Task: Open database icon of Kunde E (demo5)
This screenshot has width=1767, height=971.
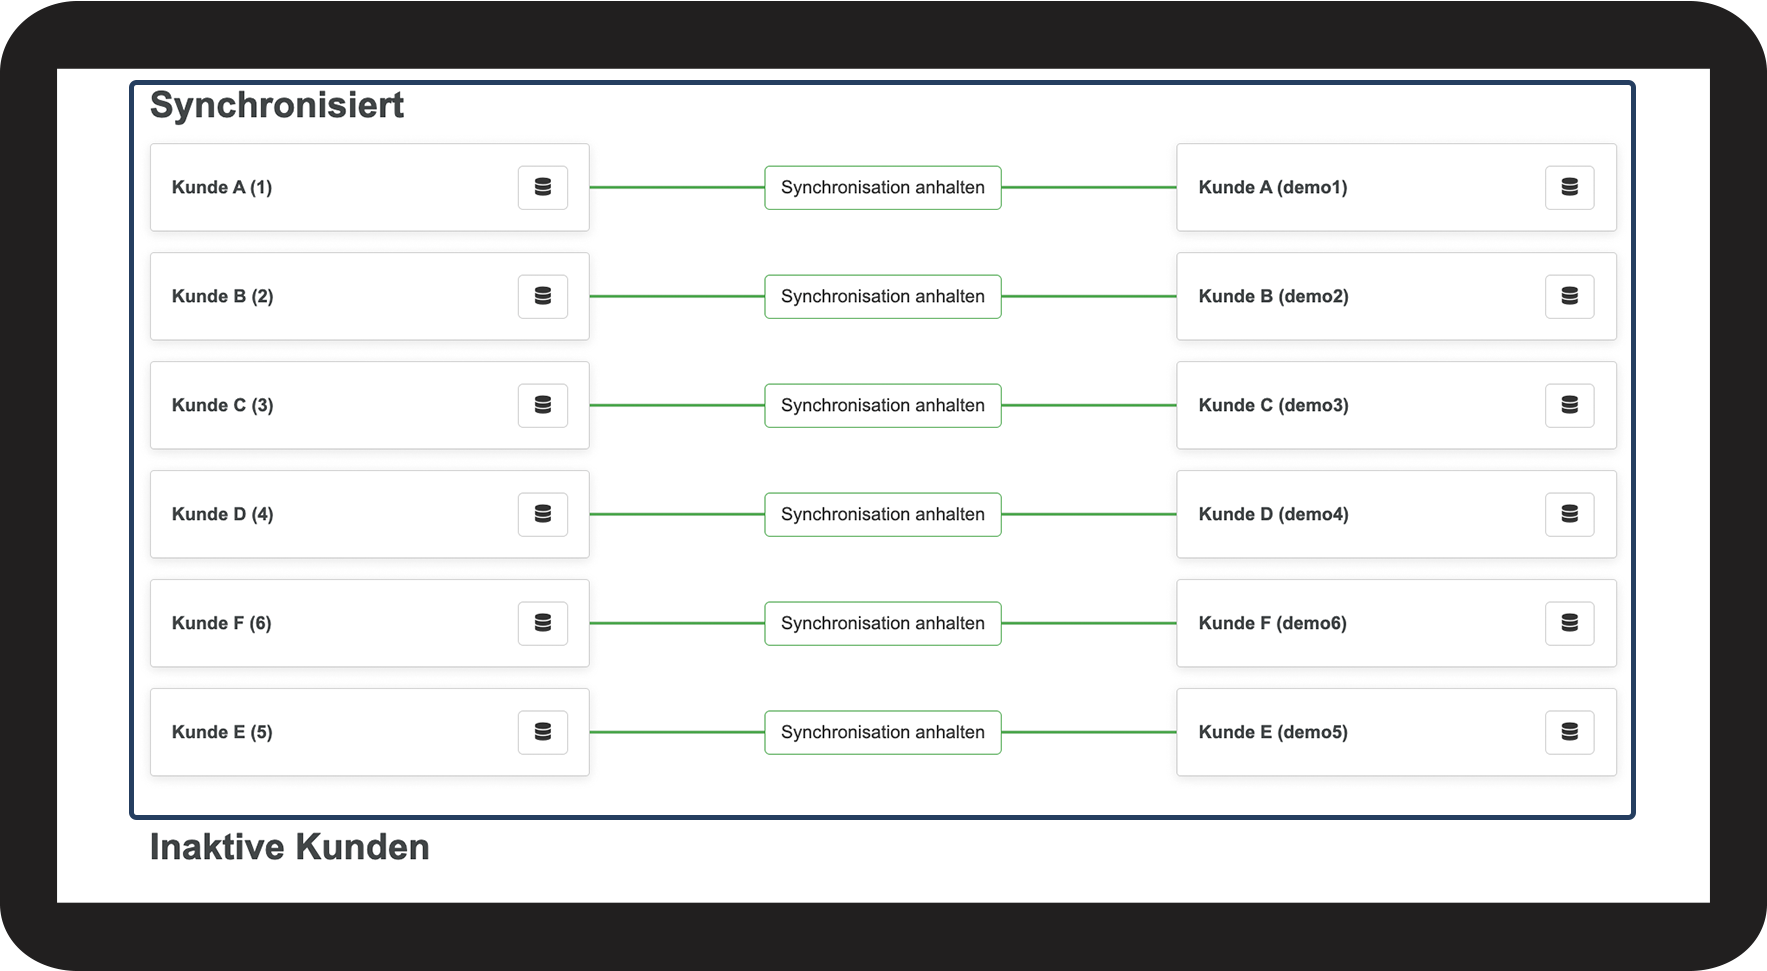Action: [1569, 733]
